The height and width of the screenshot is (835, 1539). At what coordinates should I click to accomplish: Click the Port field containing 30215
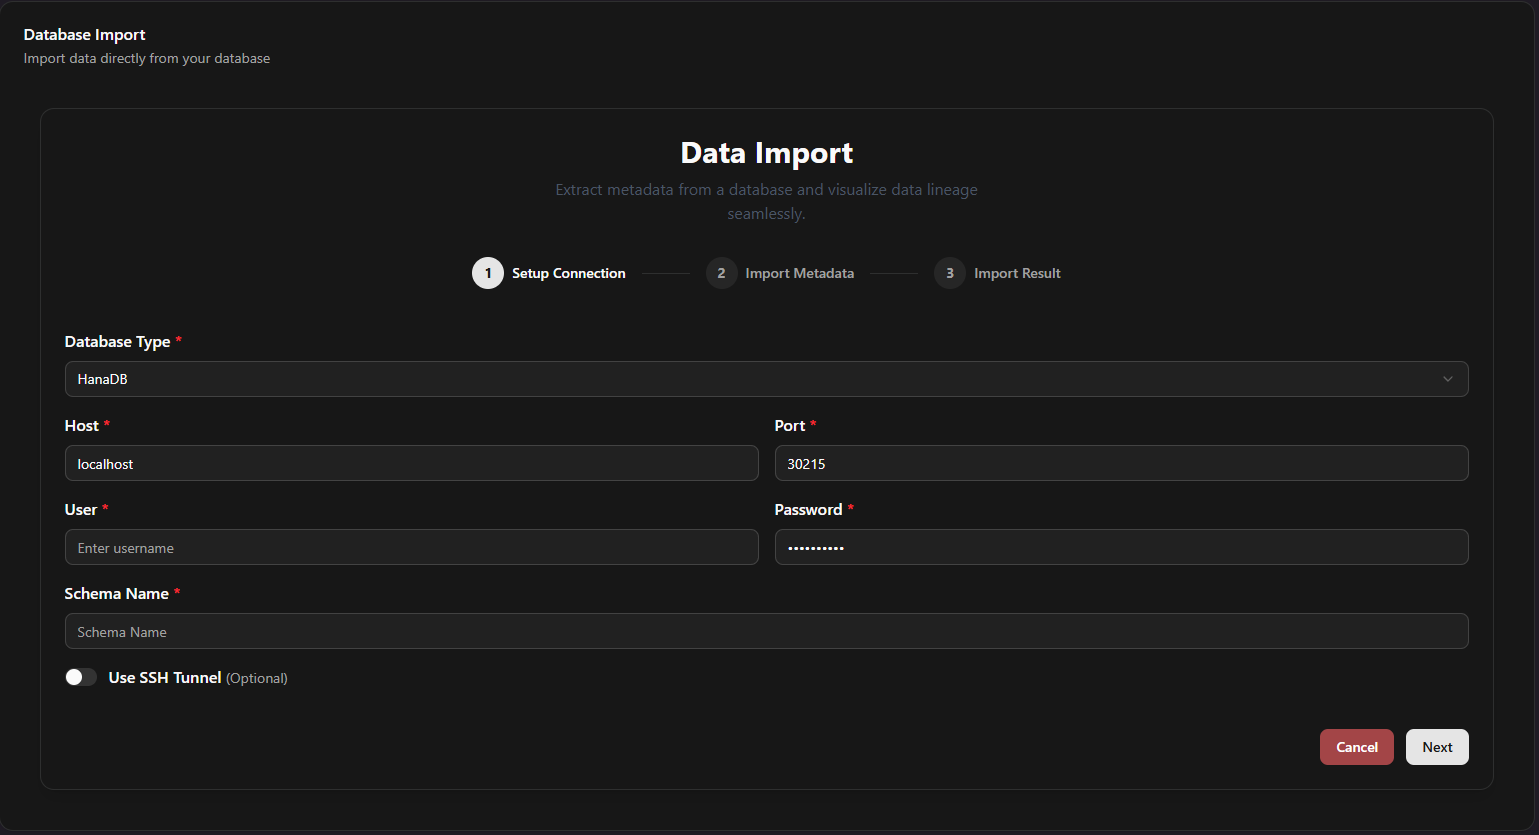tap(1121, 463)
